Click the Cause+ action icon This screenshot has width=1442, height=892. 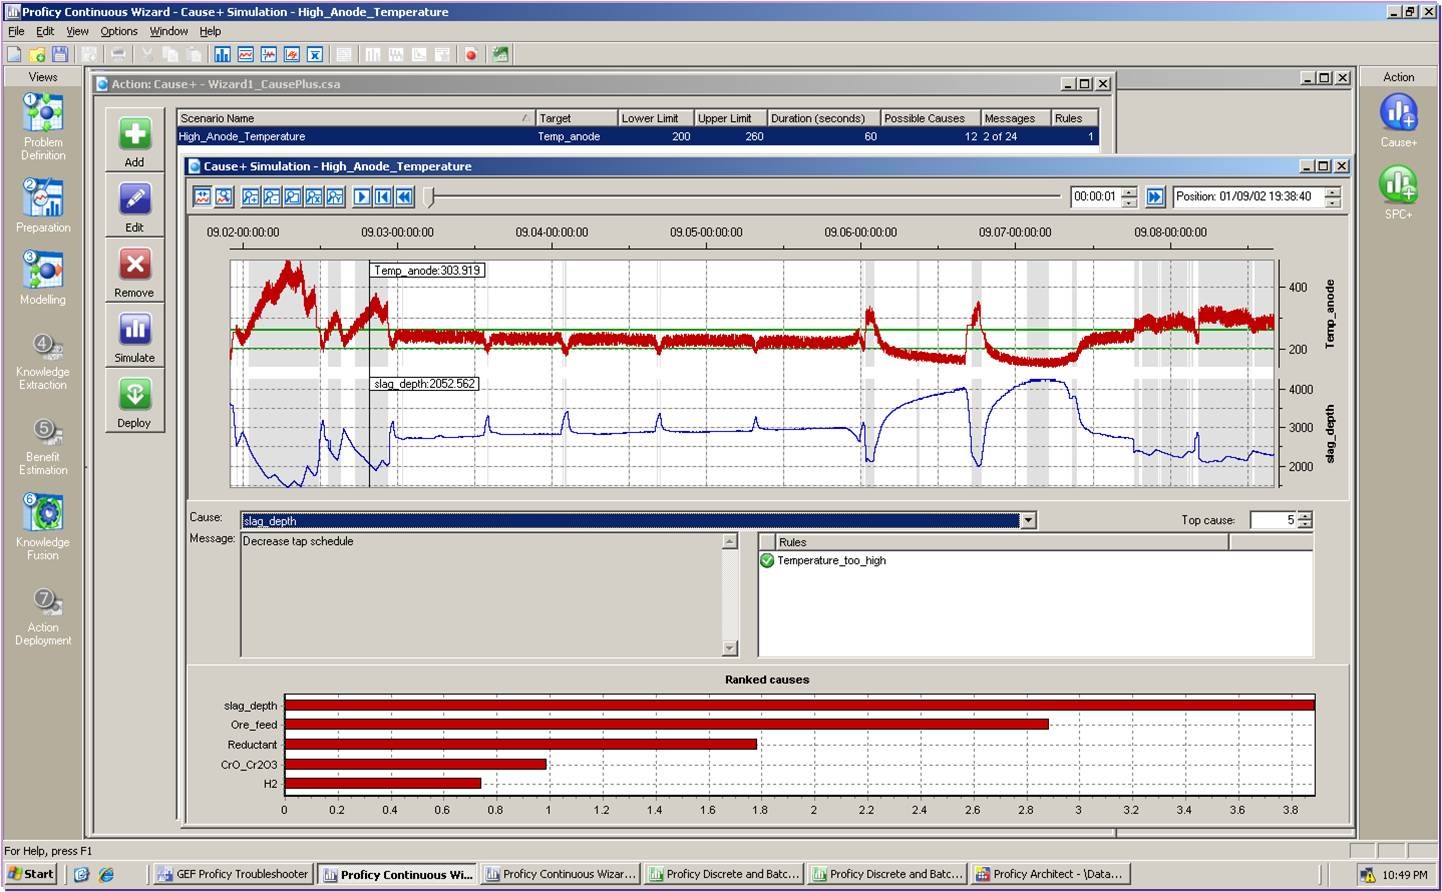click(1398, 120)
